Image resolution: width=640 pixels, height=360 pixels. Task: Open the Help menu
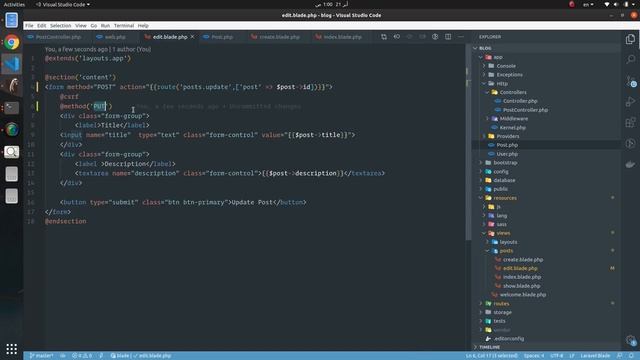pyautogui.click(x=143, y=25)
